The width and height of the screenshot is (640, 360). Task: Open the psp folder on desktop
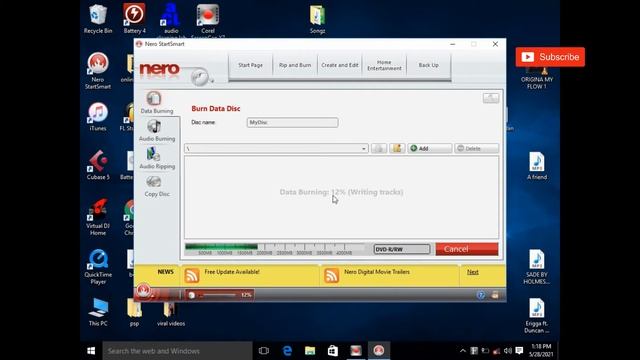tap(134, 312)
